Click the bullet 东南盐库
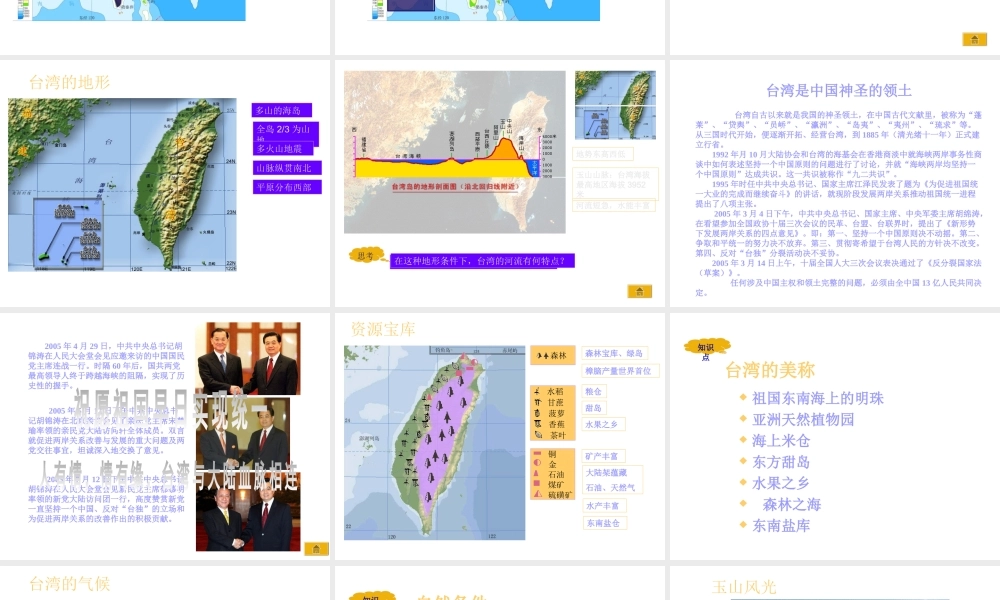 tap(781, 525)
